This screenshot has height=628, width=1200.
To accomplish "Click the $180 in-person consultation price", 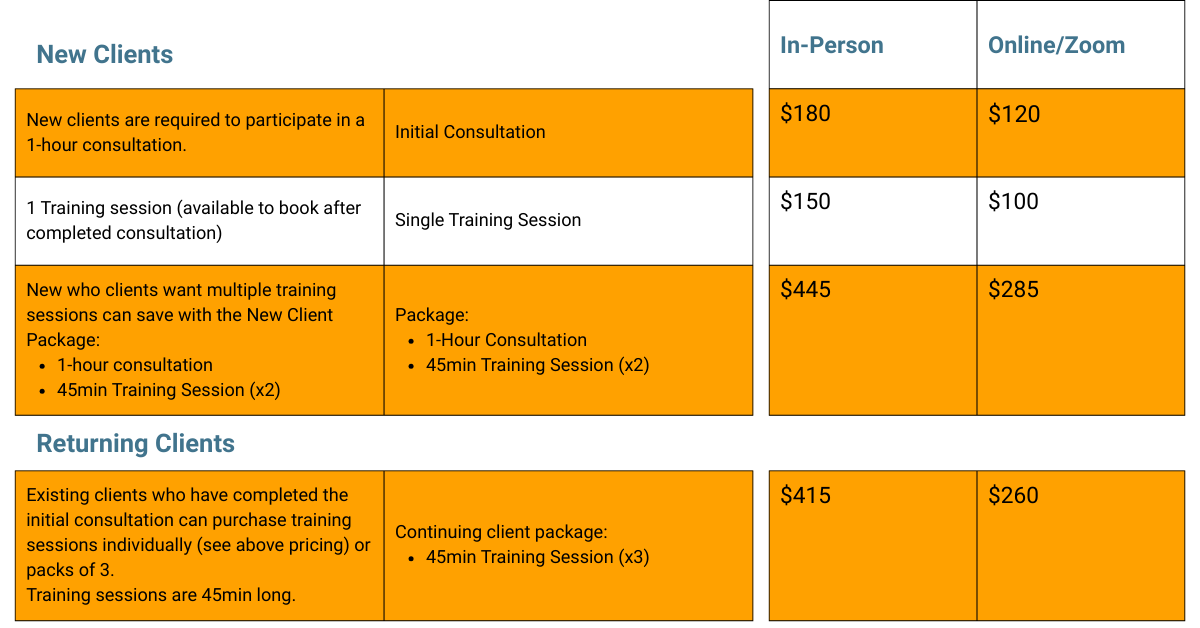I will tap(805, 114).
